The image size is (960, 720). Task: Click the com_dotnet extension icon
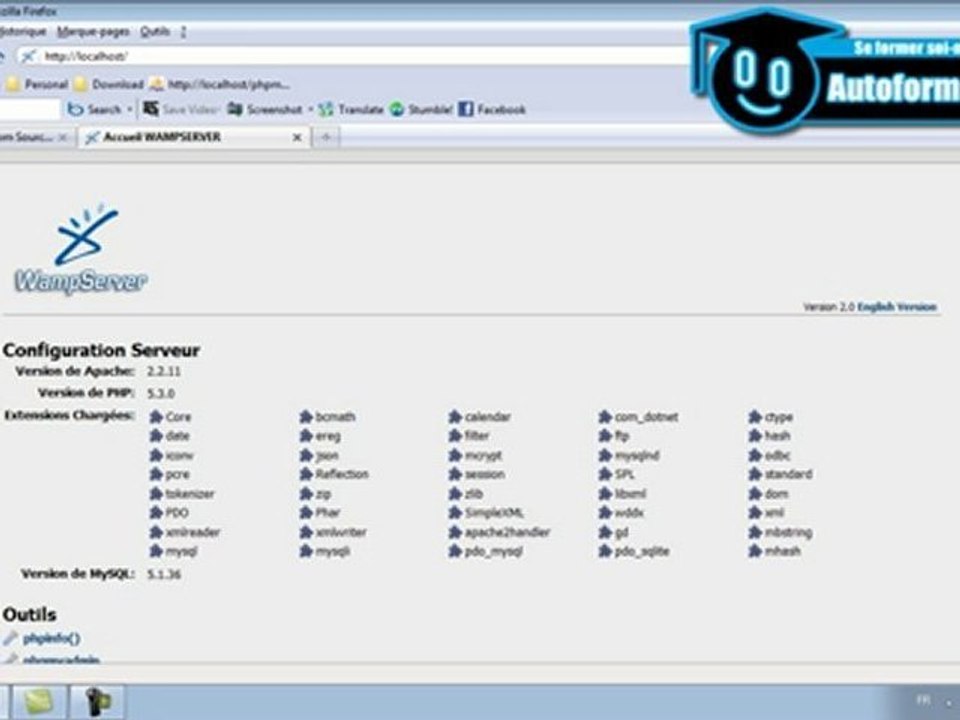(605, 417)
